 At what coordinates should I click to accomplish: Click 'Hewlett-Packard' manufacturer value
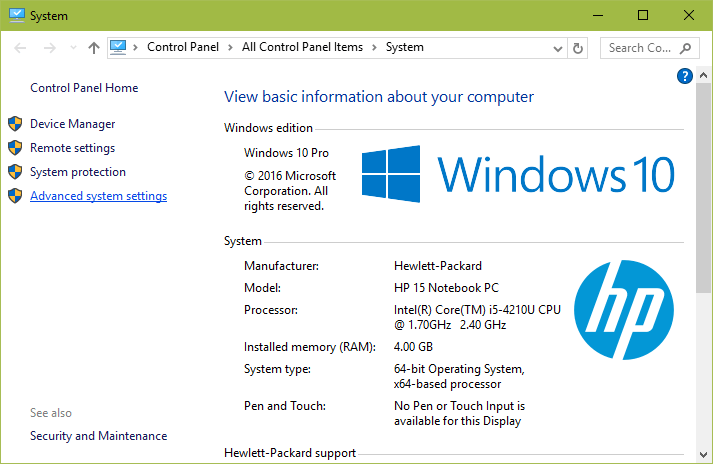[438, 266]
